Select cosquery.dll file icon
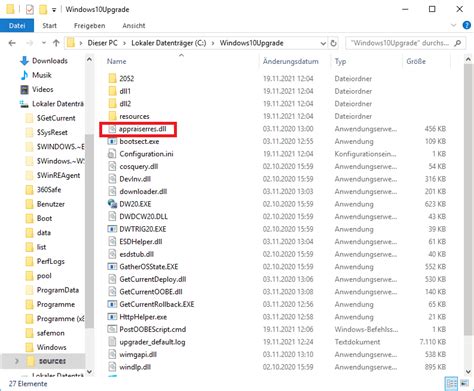 pyautogui.click(x=112, y=166)
